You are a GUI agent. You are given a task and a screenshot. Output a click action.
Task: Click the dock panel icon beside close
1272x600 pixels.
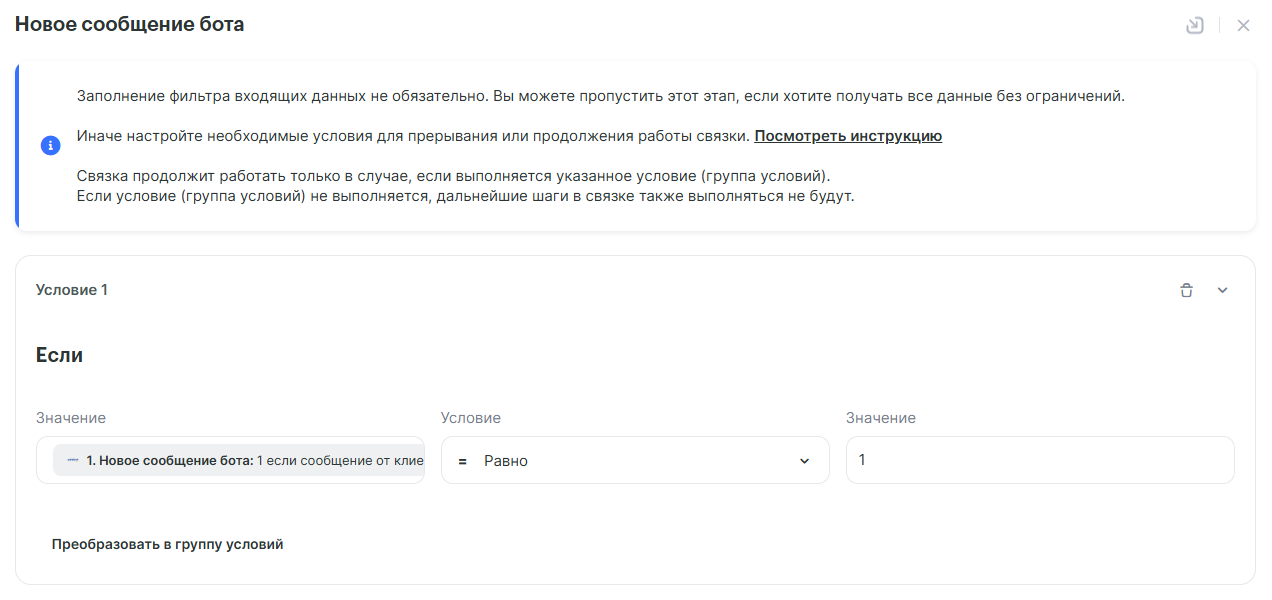tap(1194, 25)
